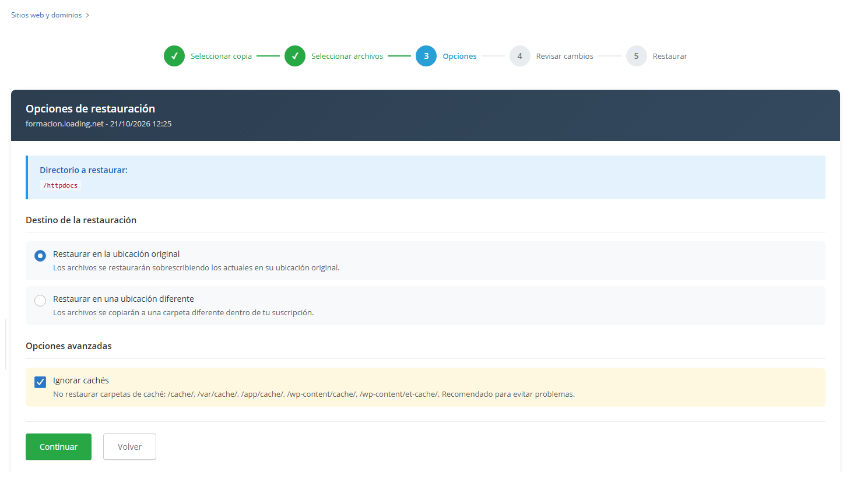Image resolution: width=850 pixels, height=483 pixels.
Task: Select the 'Restaurar' step label
Action: click(x=669, y=56)
